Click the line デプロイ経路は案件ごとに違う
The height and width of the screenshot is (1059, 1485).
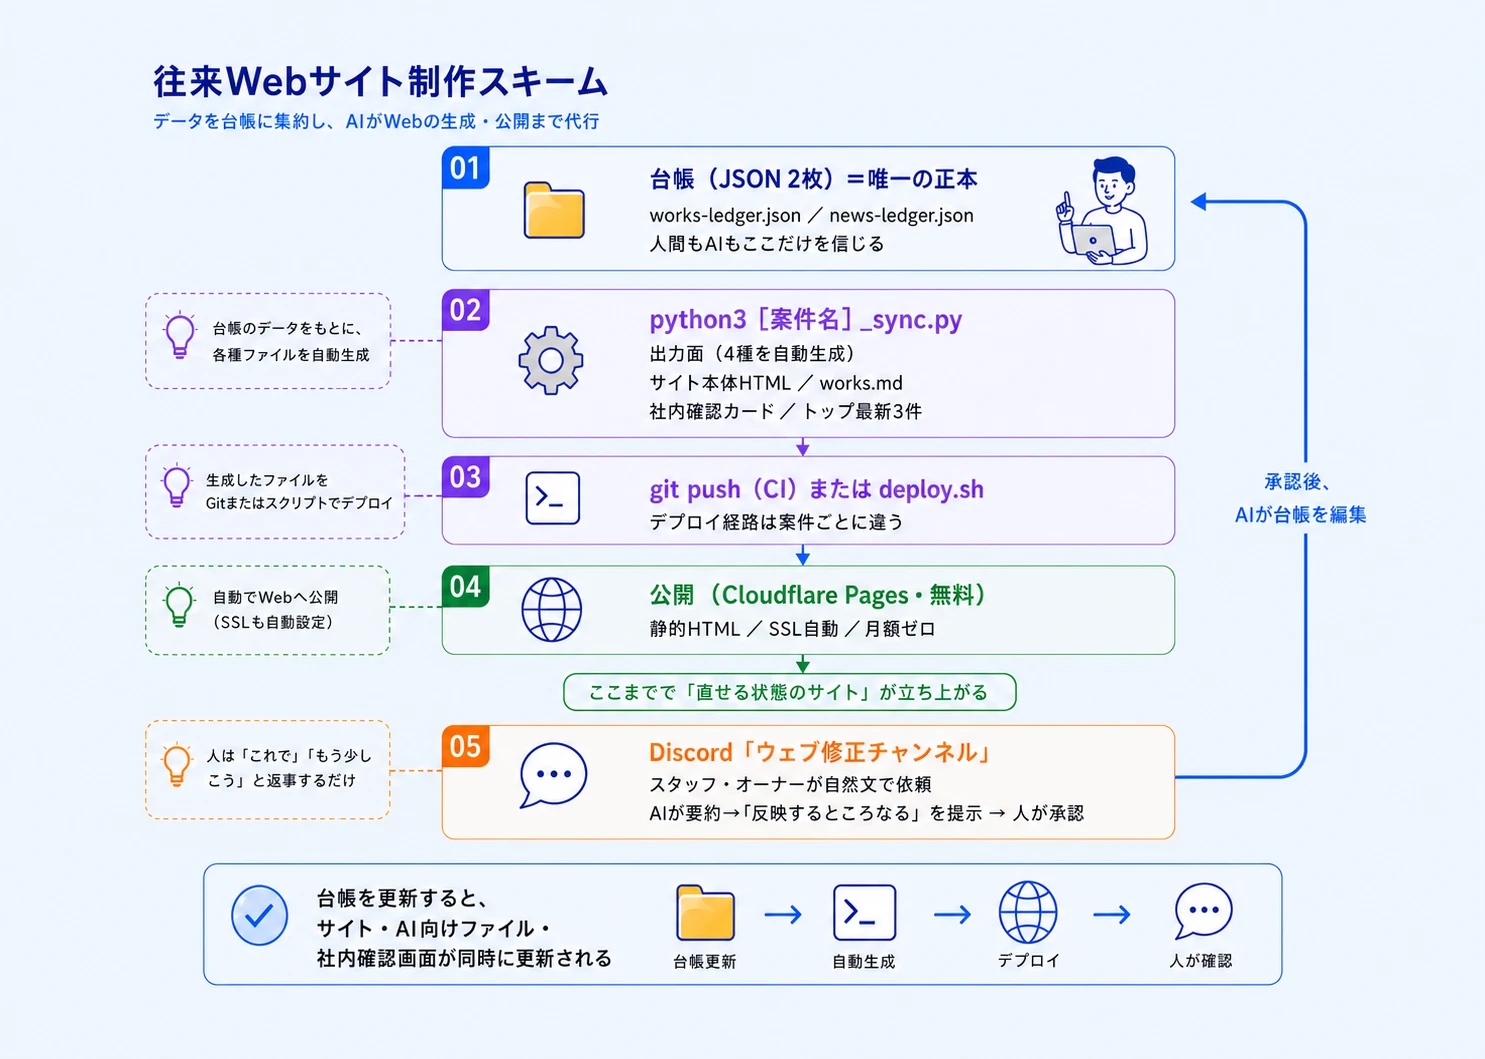776,521
